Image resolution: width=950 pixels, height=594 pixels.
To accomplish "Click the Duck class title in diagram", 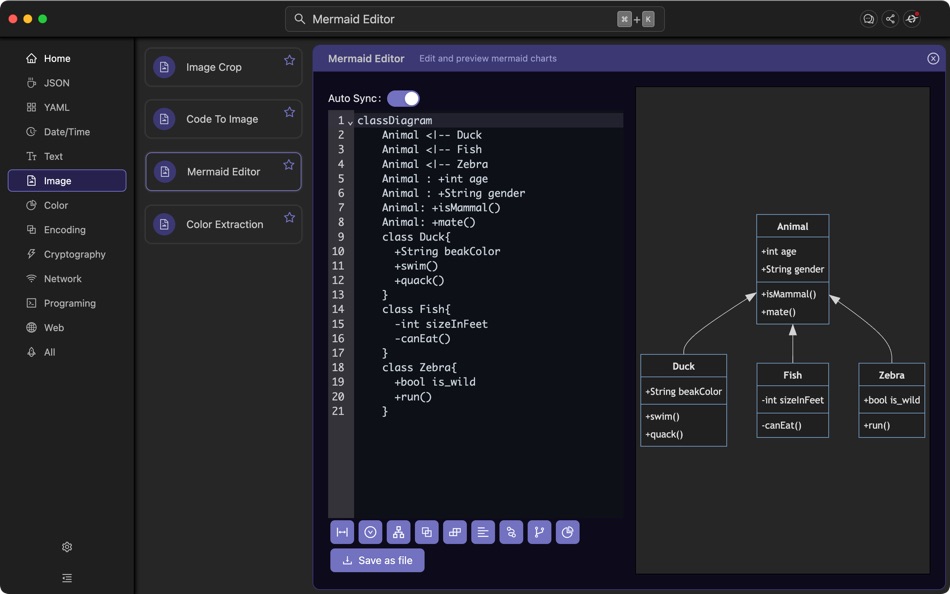I will tap(683, 366).
